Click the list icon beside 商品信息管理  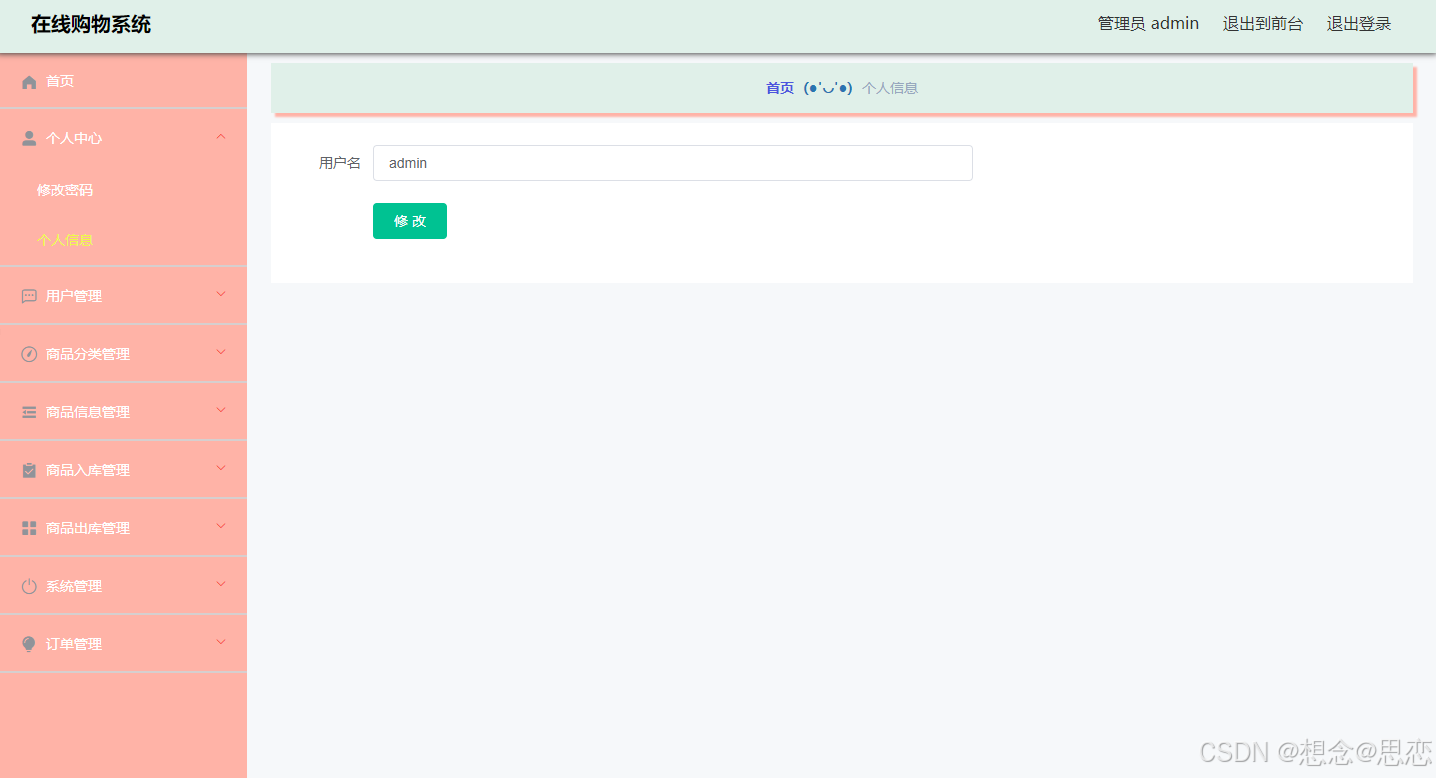tap(29, 413)
